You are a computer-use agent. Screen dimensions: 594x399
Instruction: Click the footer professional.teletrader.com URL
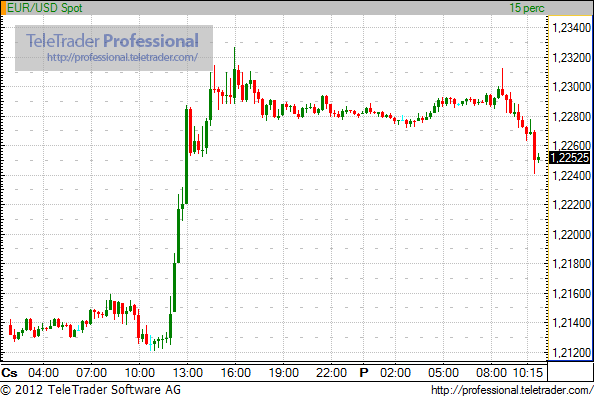tap(512, 390)
